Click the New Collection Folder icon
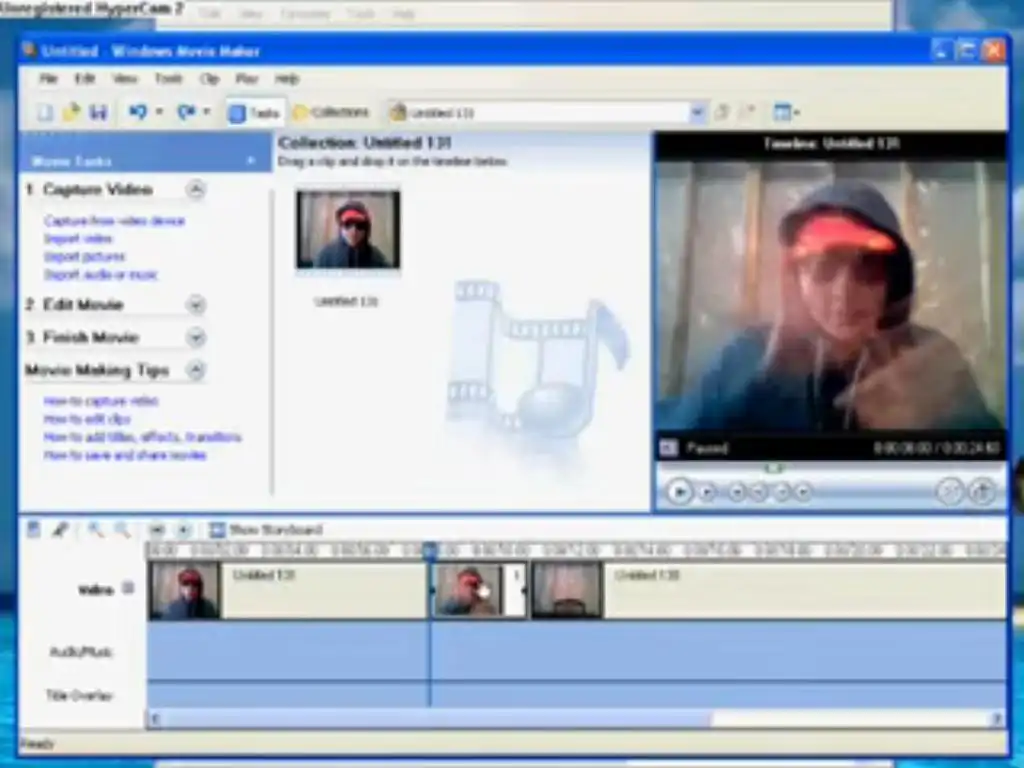Viewport: 1024px width, 768px height. [x=748, y=112]
